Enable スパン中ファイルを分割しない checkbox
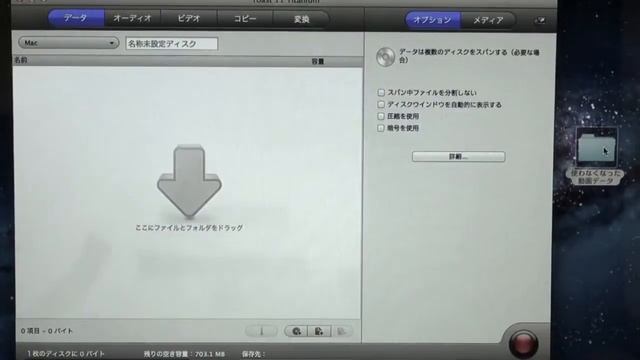Image resolution: width=640 pixels, height=360 pixels. coord(381,93)
